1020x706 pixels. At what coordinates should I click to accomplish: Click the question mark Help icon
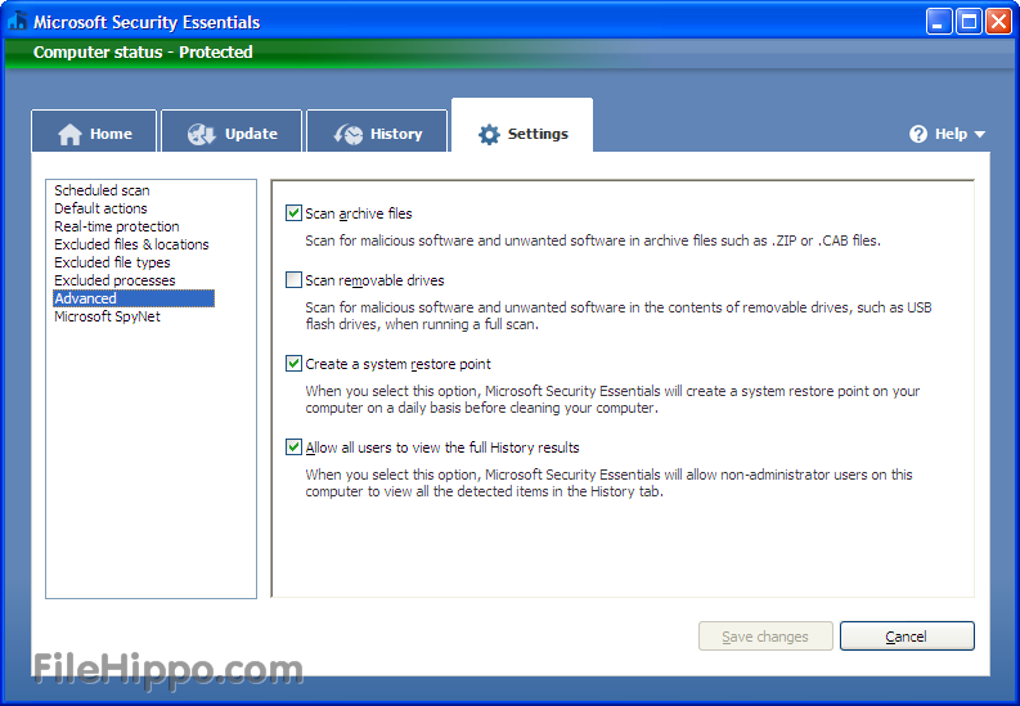click(x=918, y=134)
